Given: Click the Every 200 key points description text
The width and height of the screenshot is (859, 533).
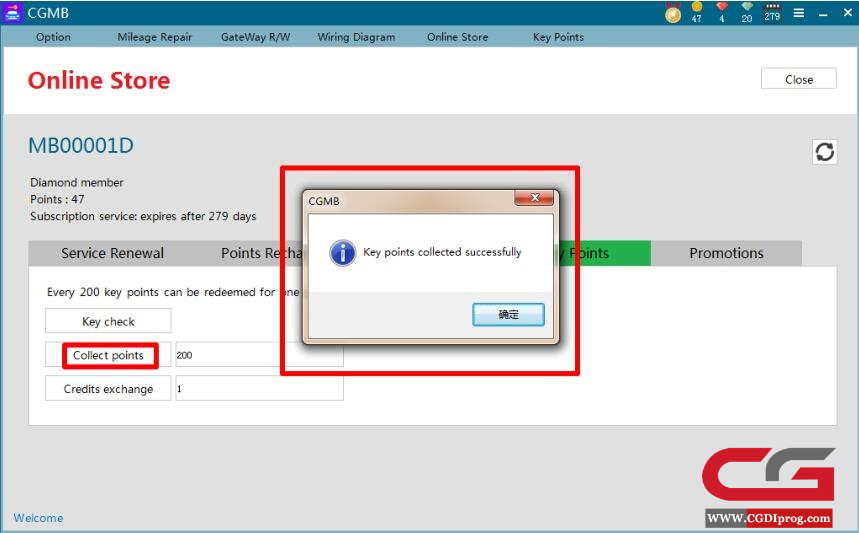Looking at the screenshot, I should click(x=173, y=292).
